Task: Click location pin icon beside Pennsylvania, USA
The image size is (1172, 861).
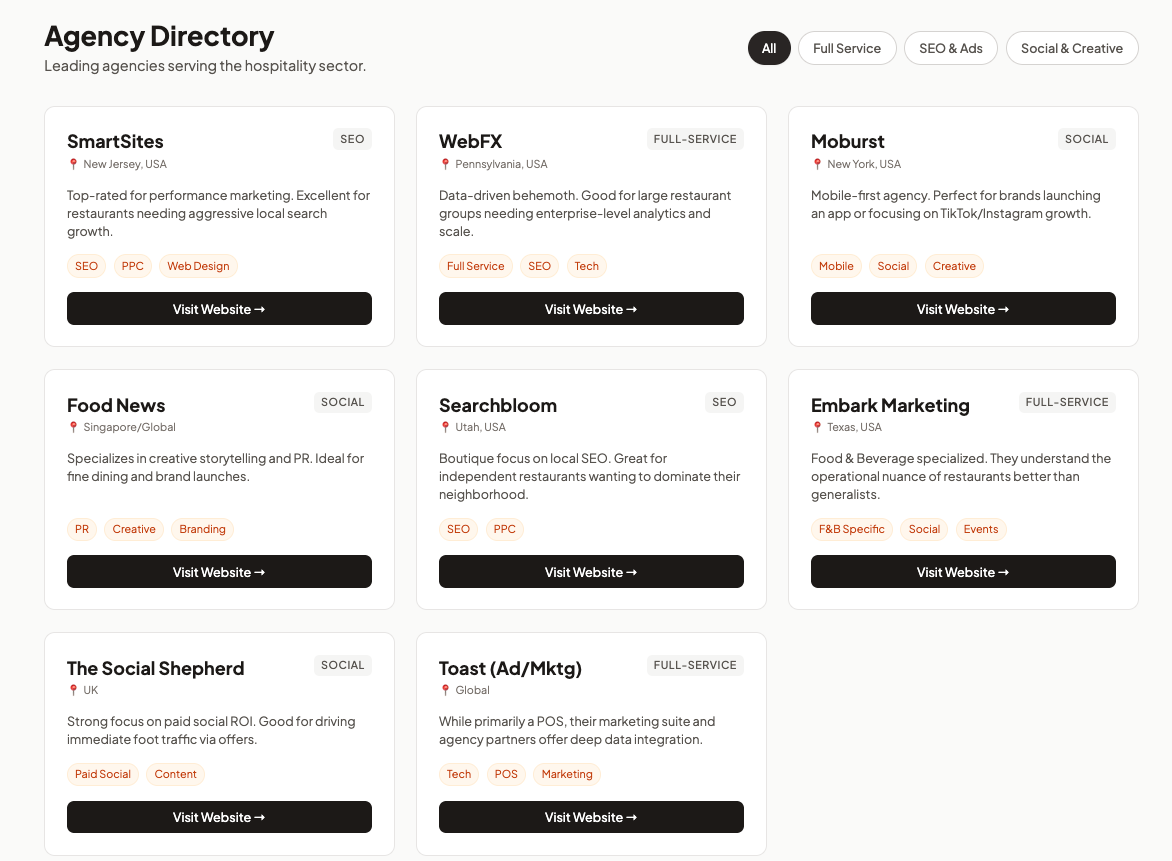Action: click(445, 164)
